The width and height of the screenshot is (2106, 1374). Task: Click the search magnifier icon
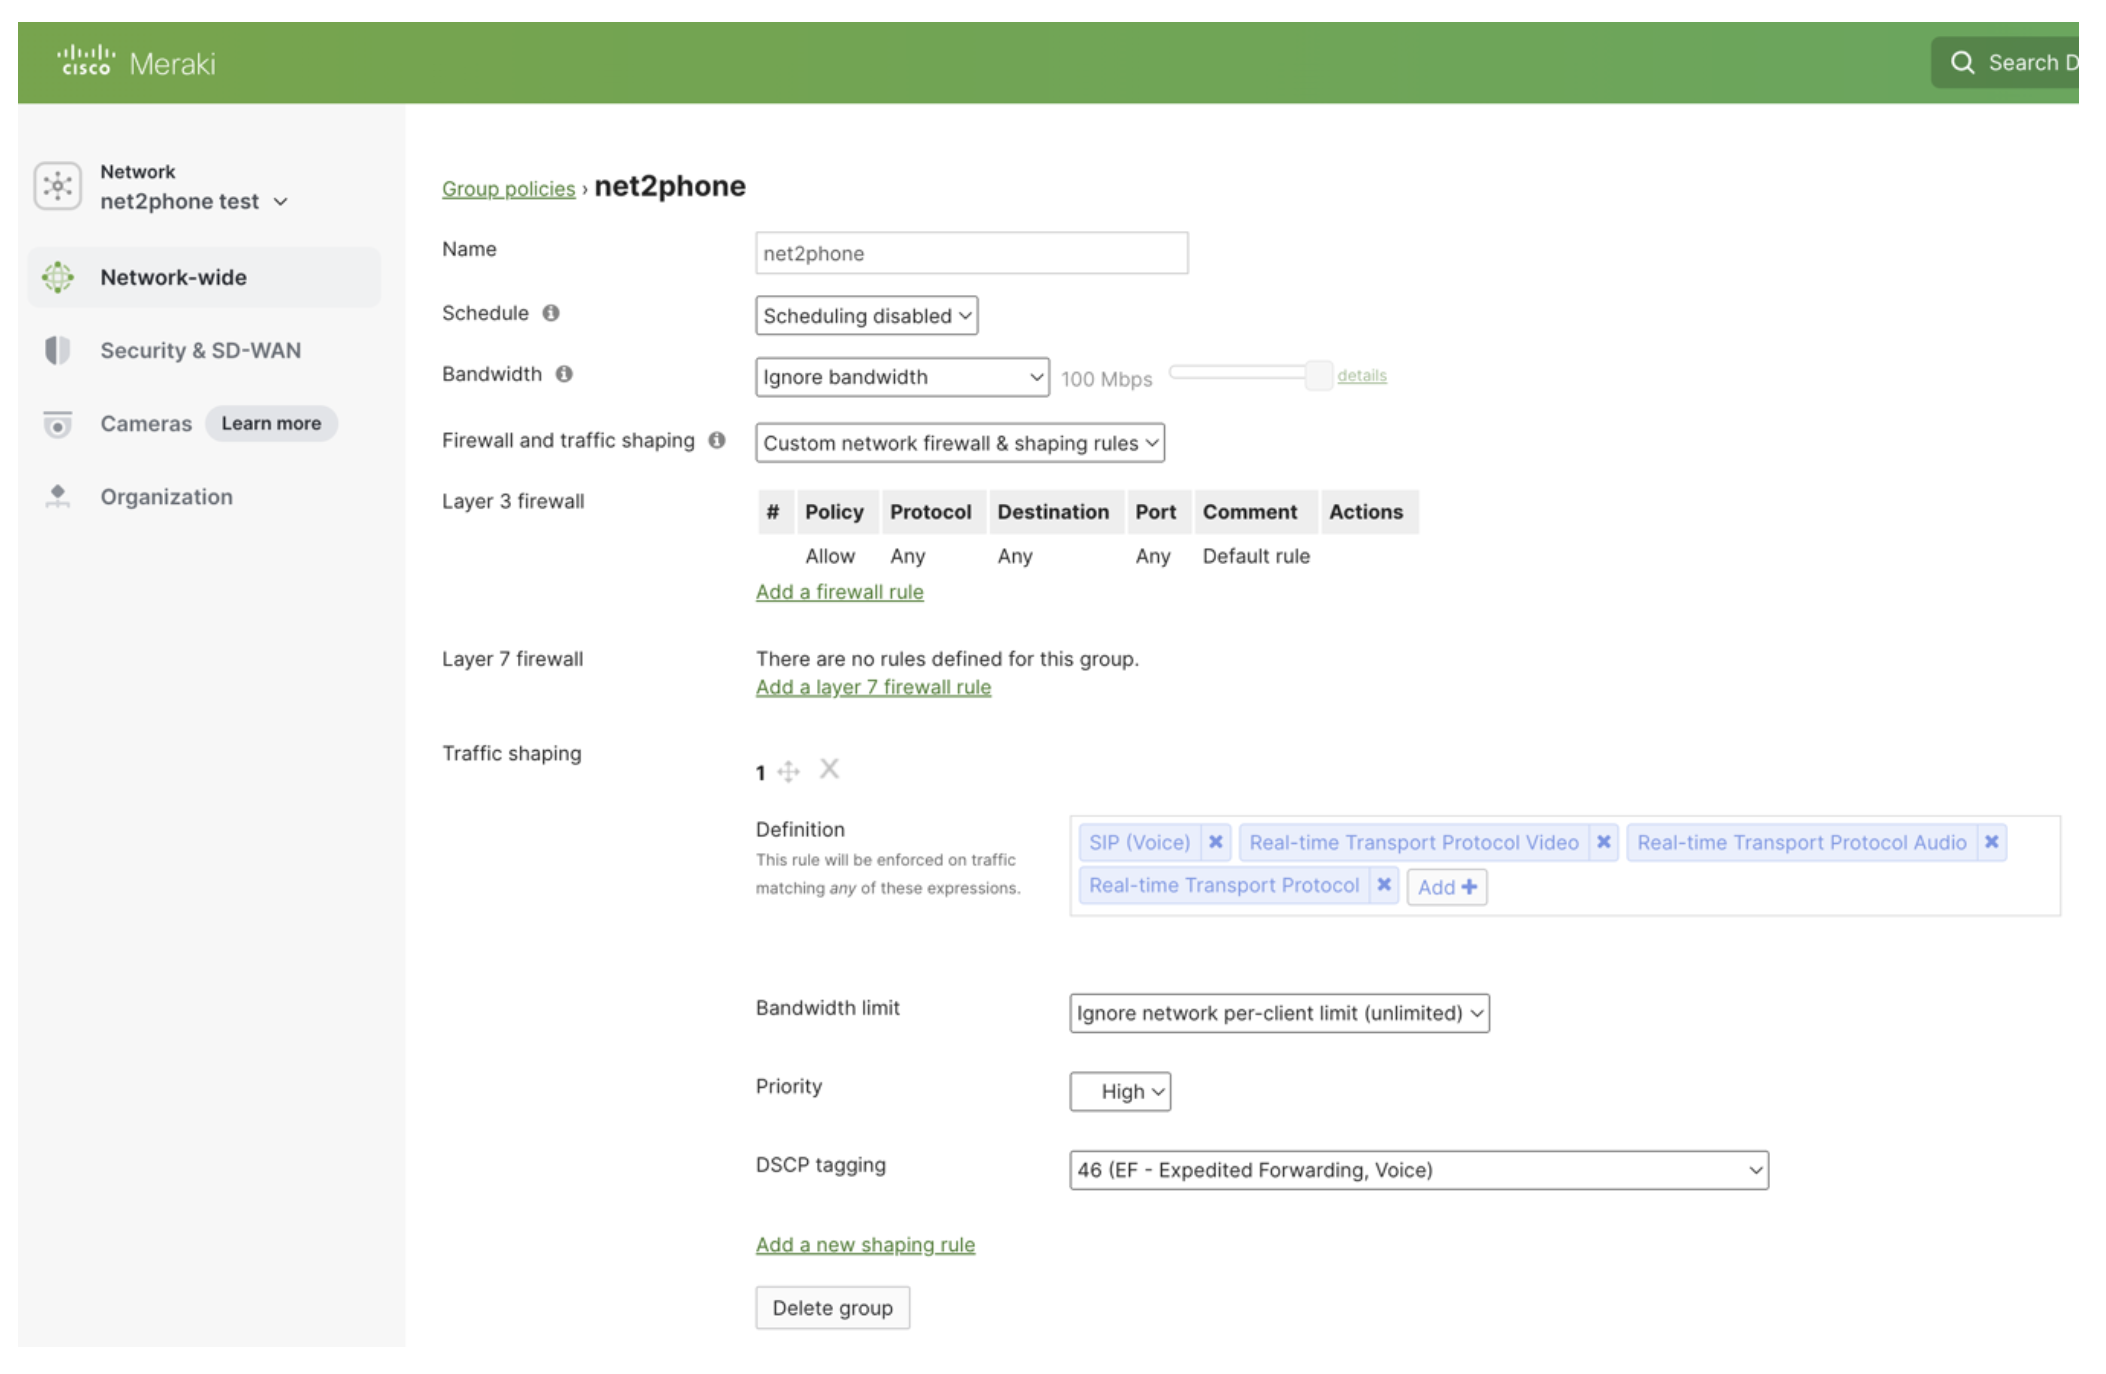click(x=1962, y=62)
